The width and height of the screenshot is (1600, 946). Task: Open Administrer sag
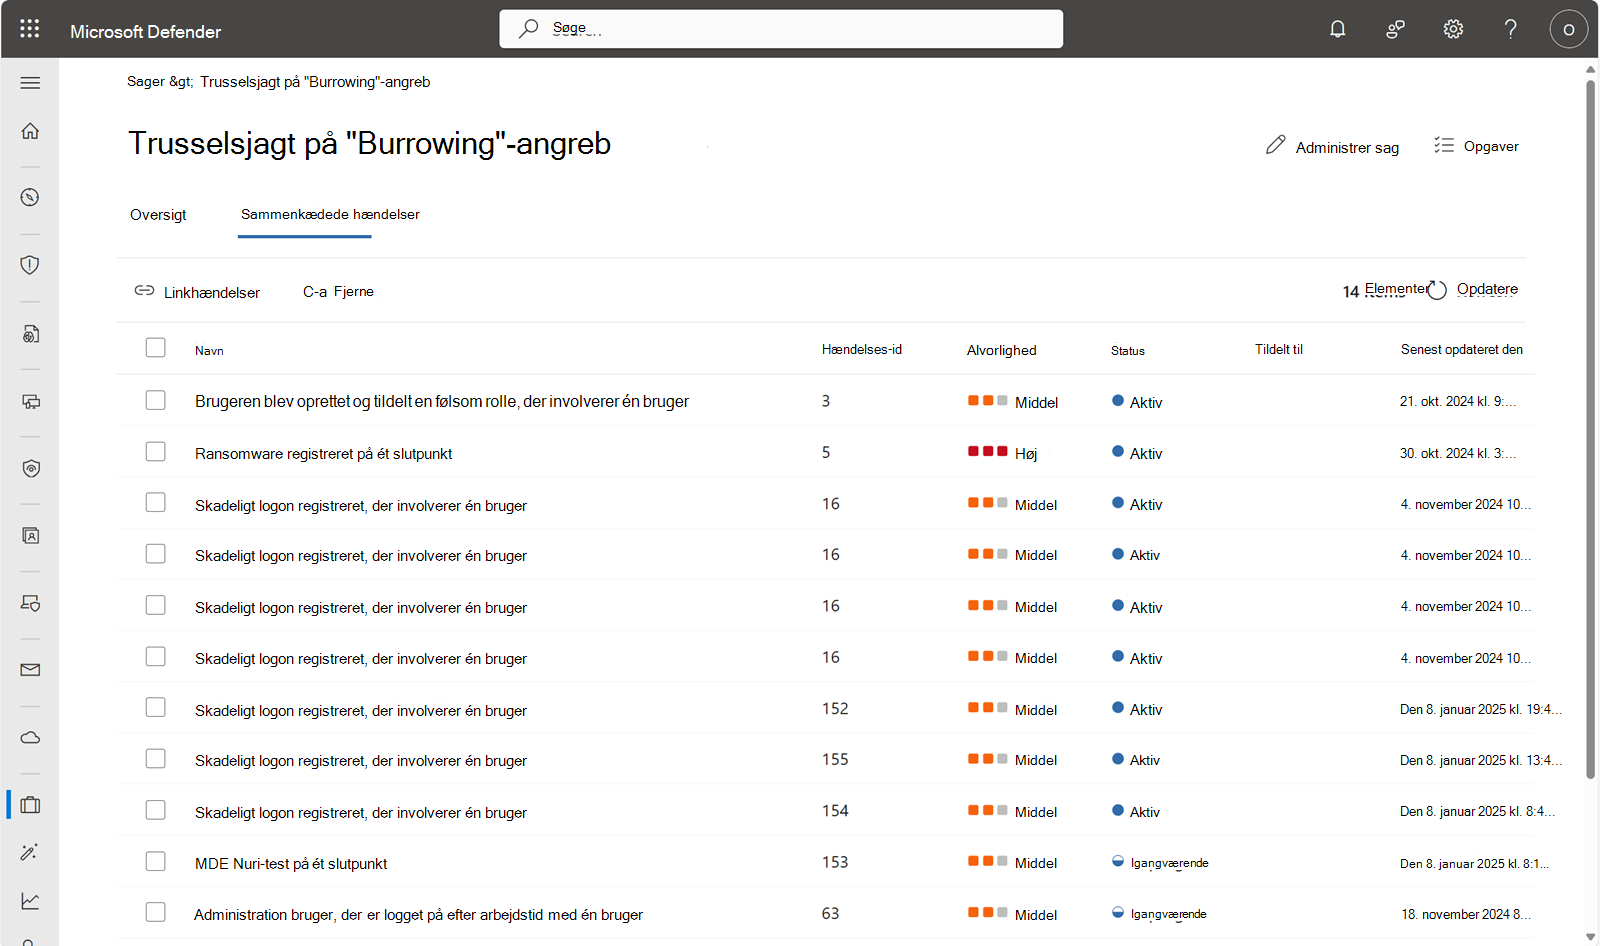(1332, 147)
